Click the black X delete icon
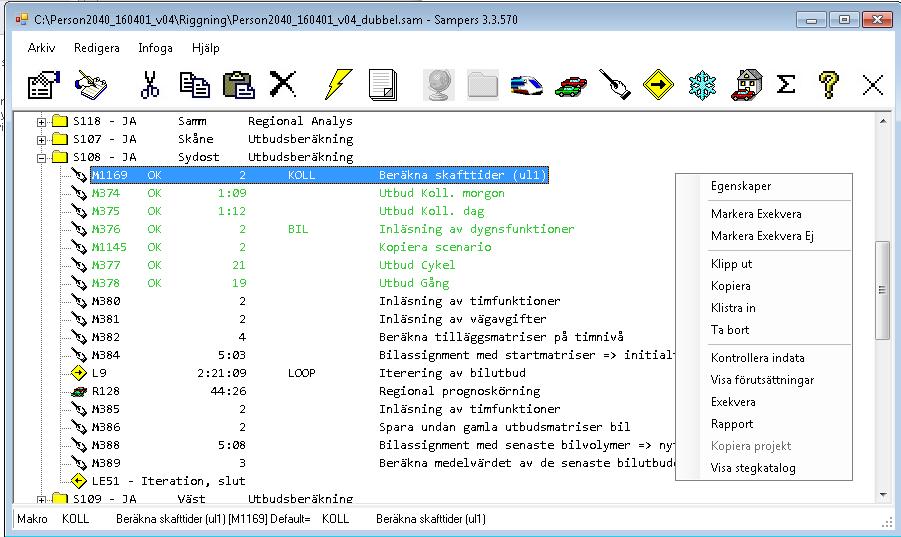 tap(283, 84)
